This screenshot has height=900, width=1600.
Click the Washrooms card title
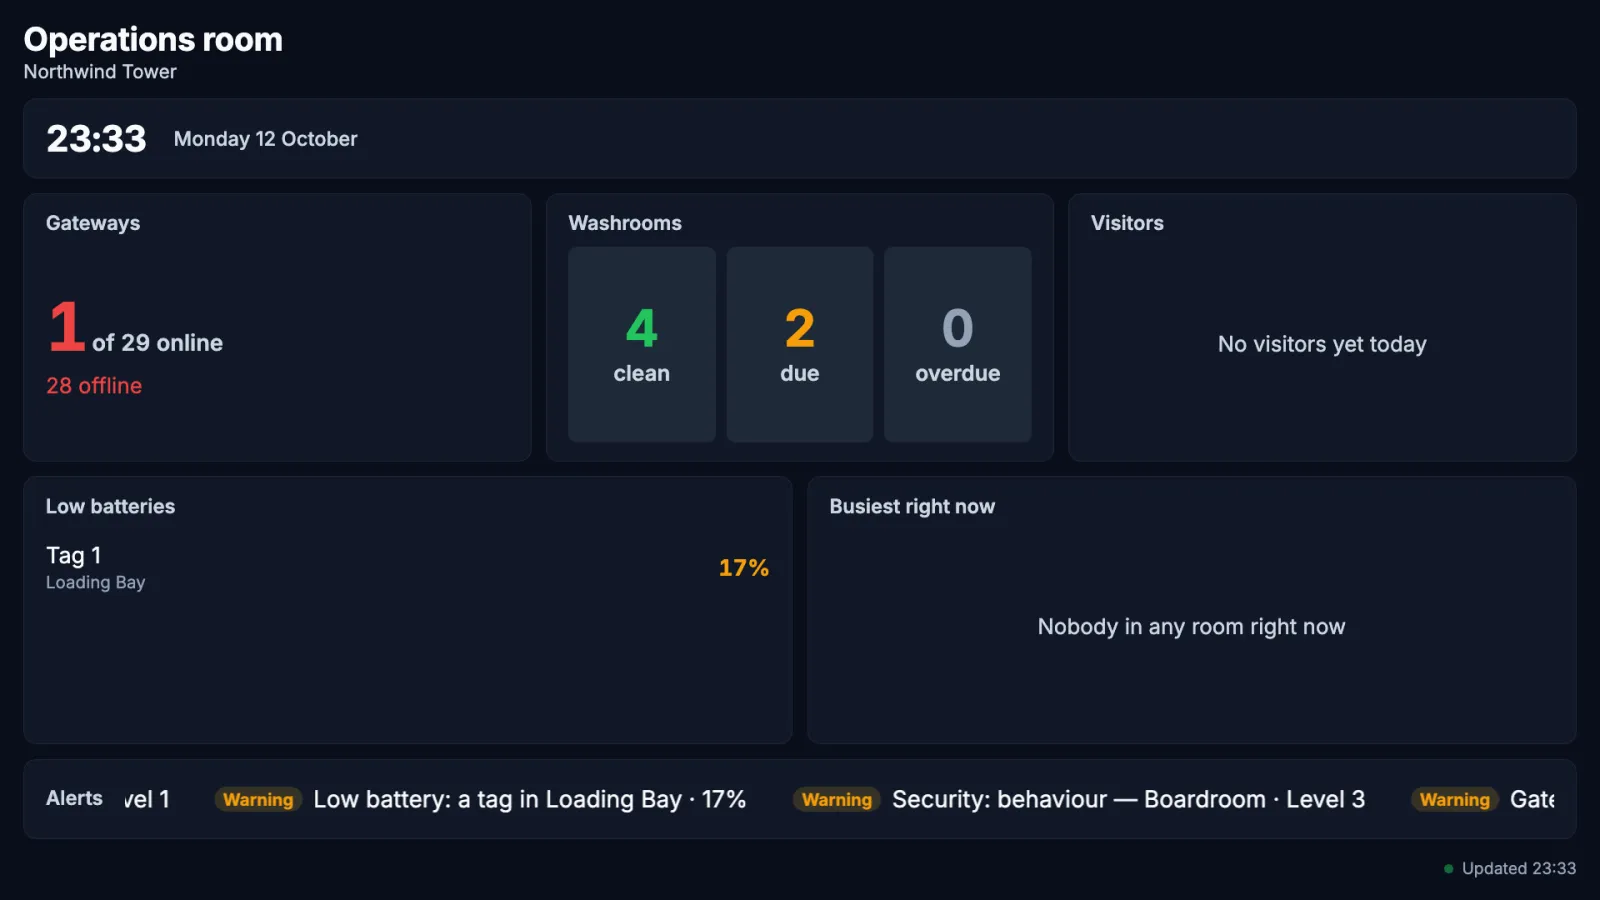point(625,223)
